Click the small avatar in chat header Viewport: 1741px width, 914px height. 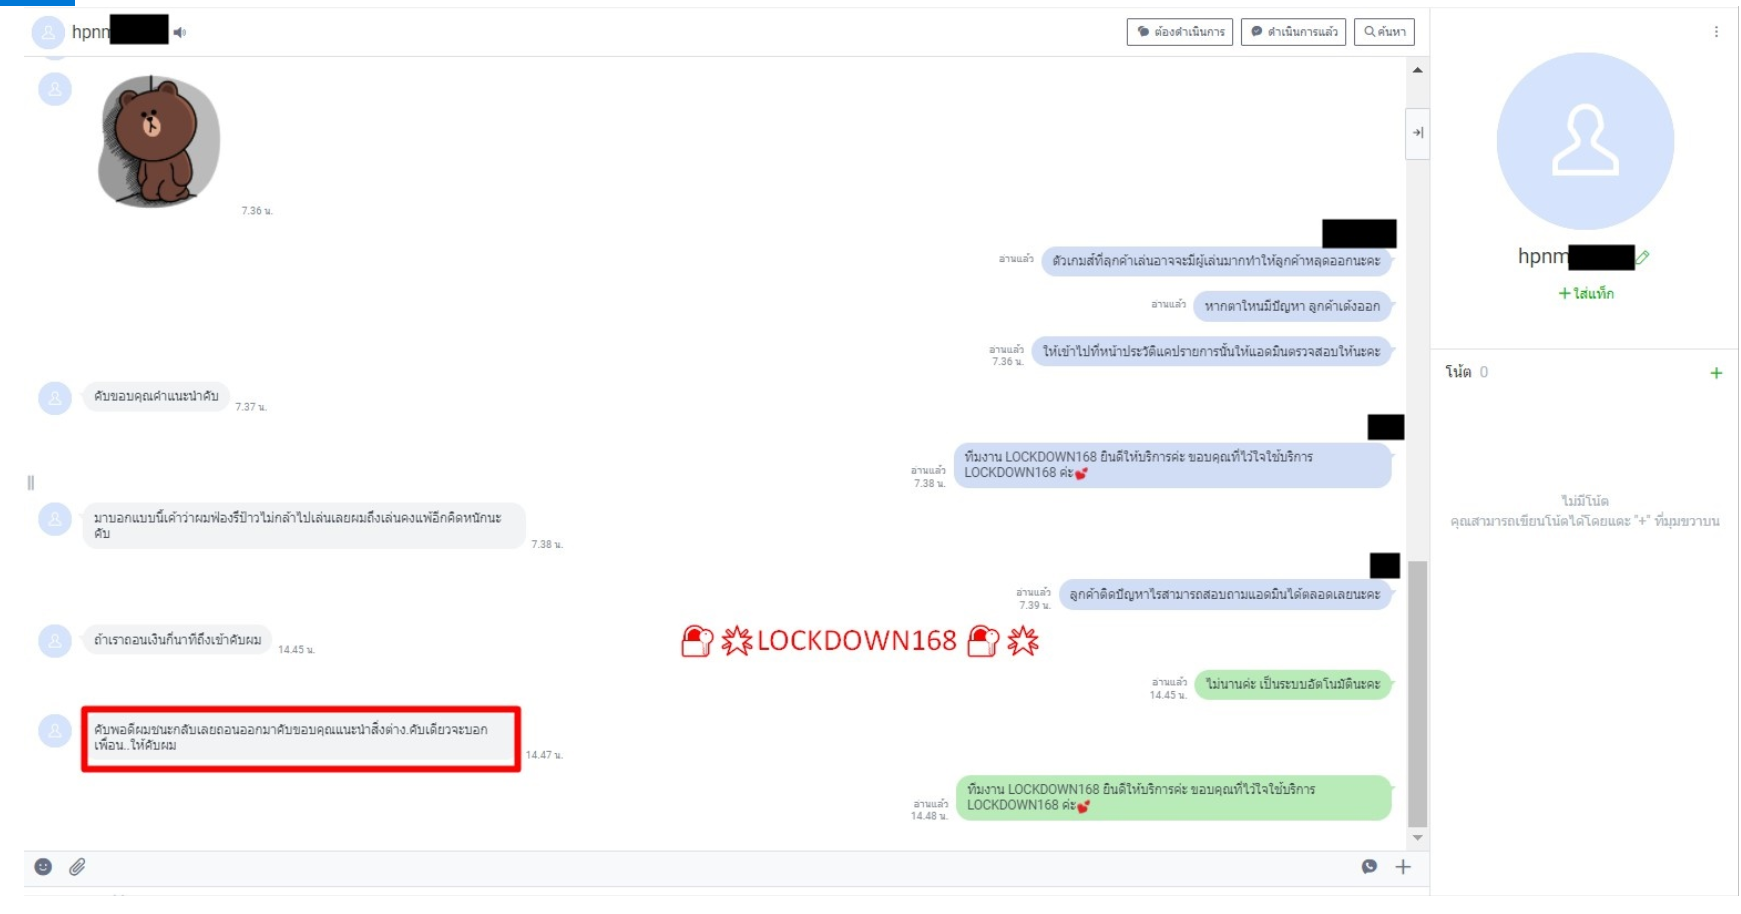(48, 33)
